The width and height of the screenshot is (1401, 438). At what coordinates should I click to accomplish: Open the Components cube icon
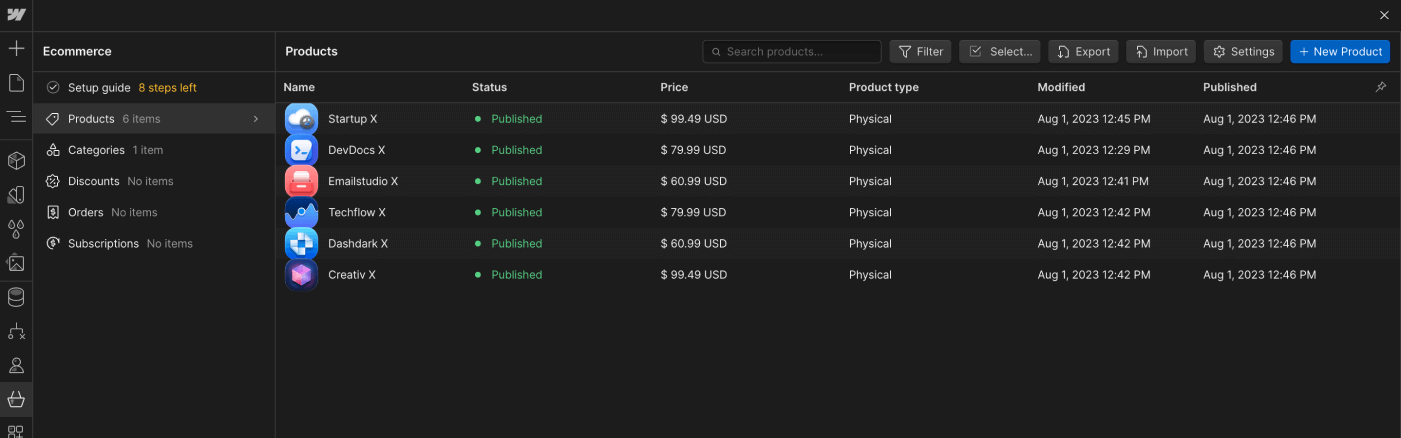16,161
